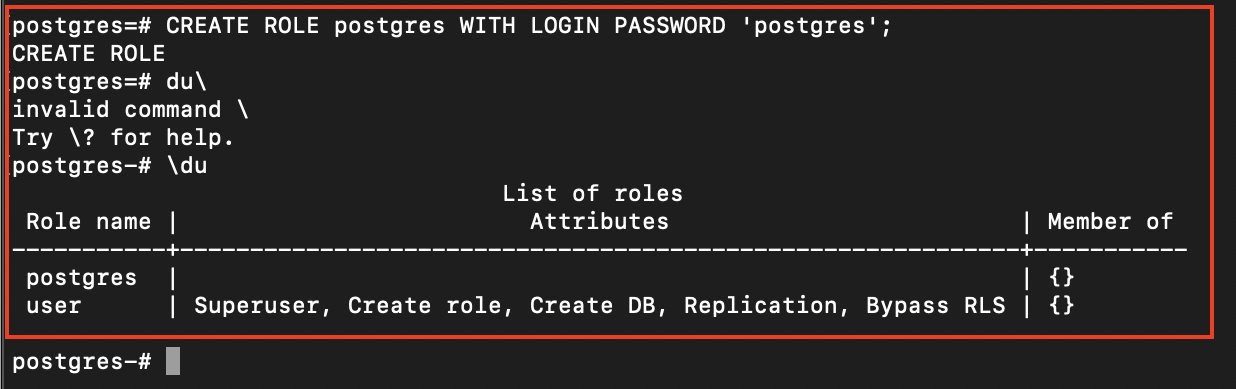
Task: Click the 'postgres' role name row
Action: (82, 278)
